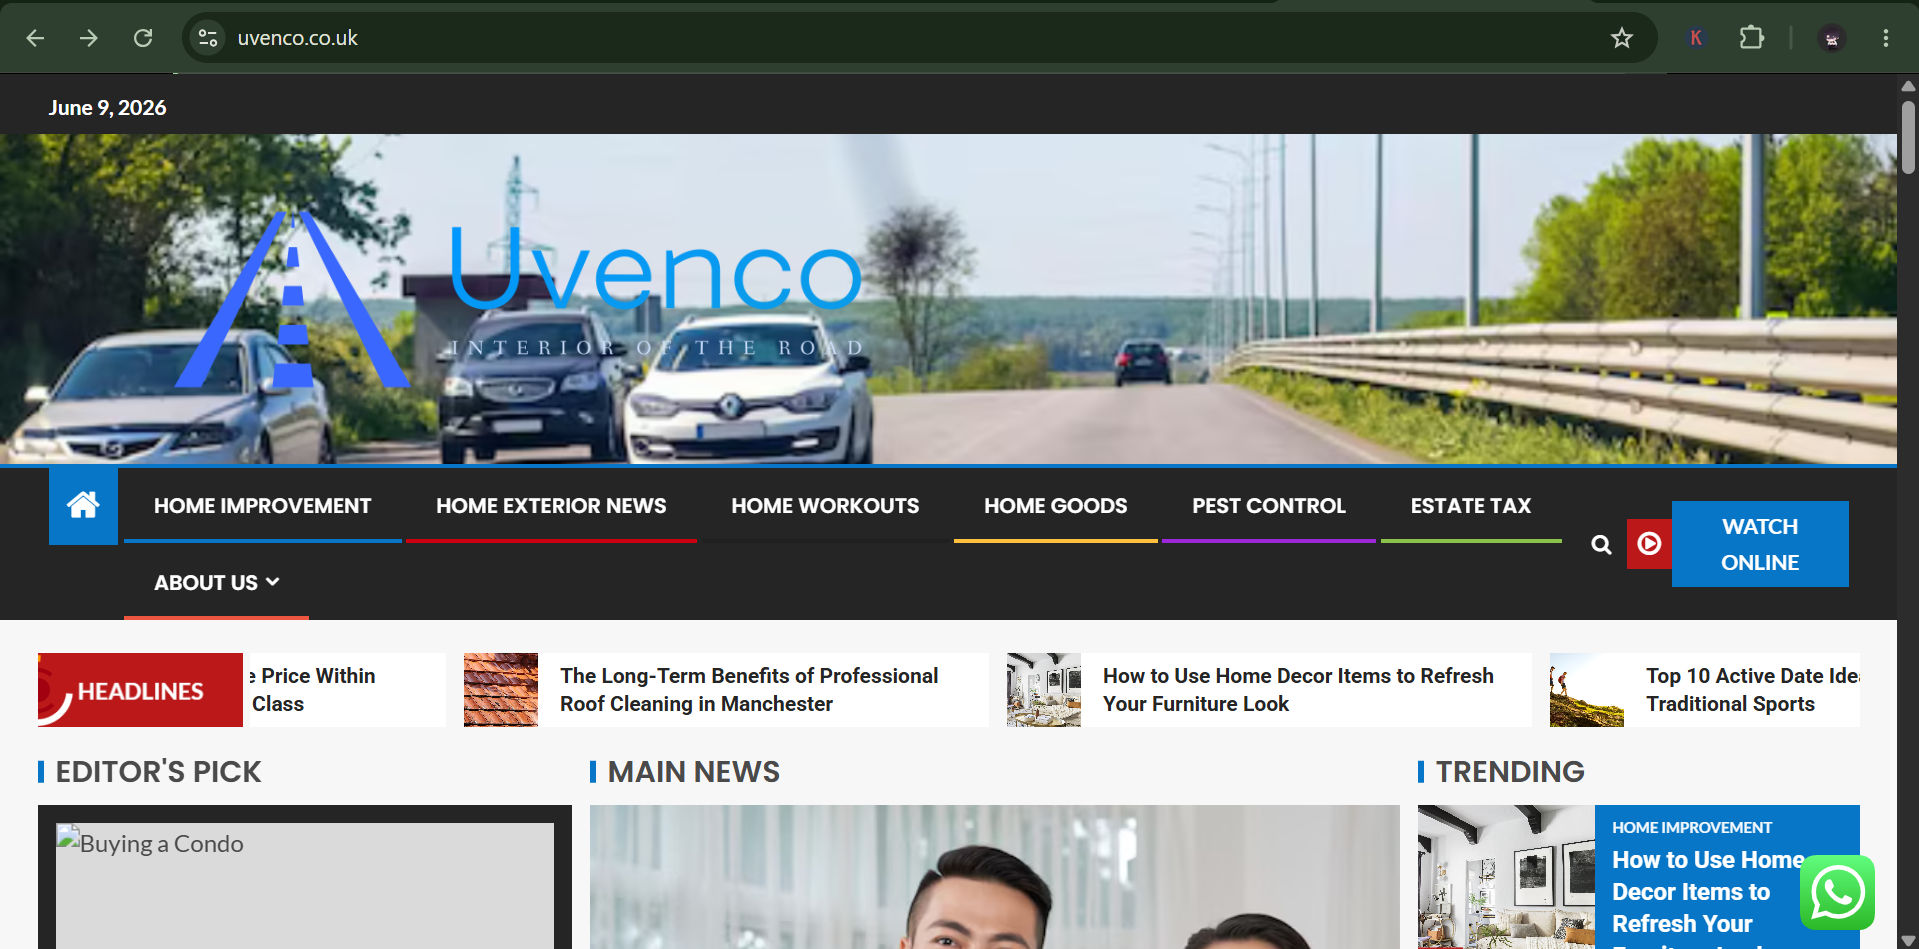Click the roof tiles headline thumbnail
The image size is (1919, 949).
501,690
